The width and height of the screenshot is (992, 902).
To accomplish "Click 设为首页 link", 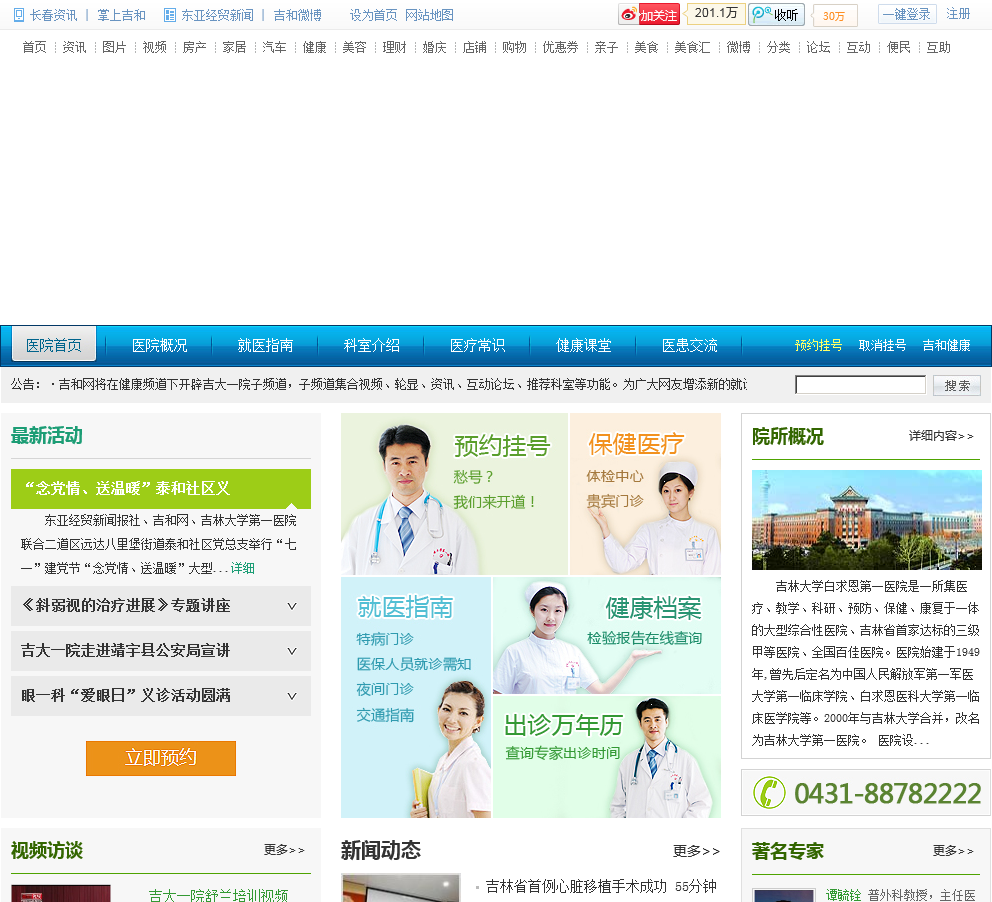I will pyautogui.click(x=373, y=15).
